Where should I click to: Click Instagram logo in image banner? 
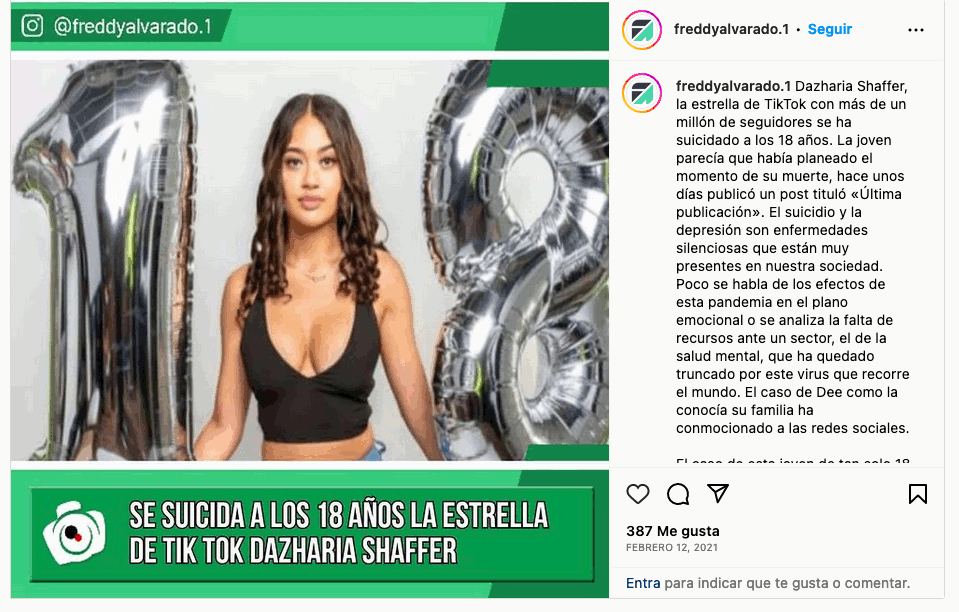click(32, 26)
